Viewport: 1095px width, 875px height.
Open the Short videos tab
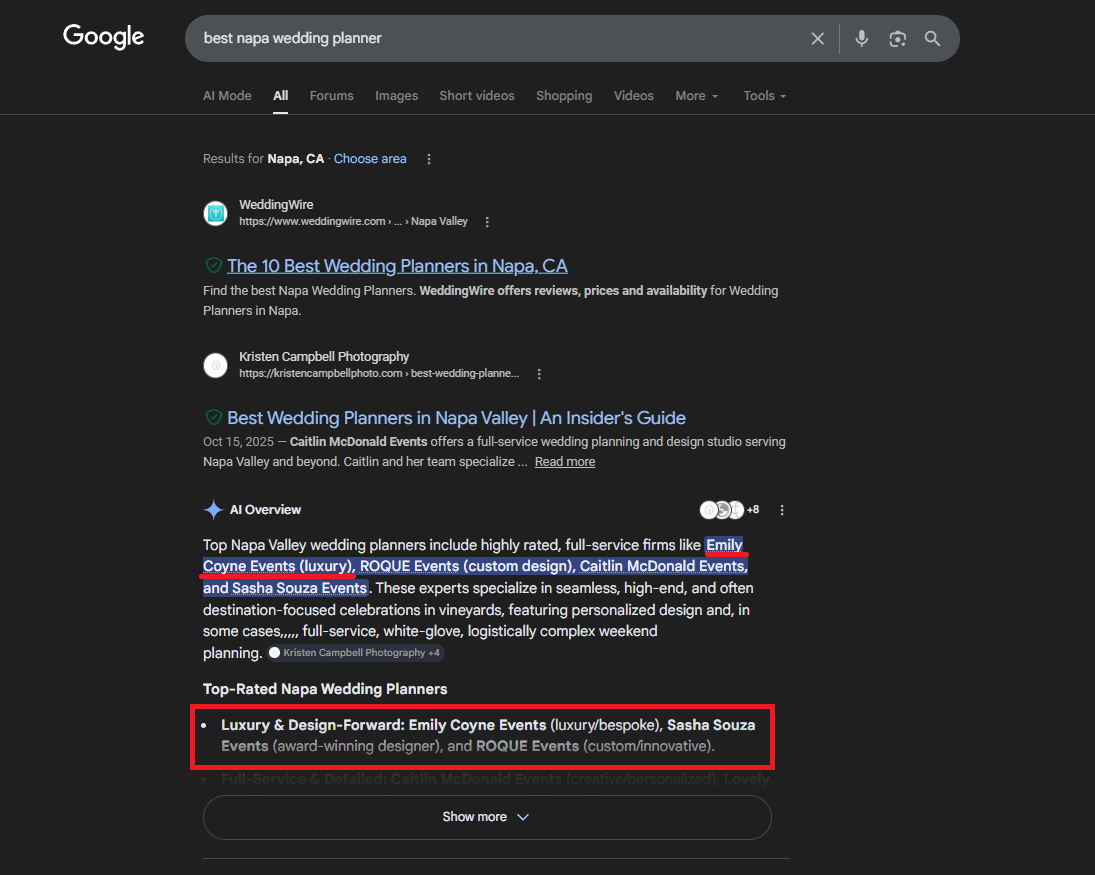477,96
